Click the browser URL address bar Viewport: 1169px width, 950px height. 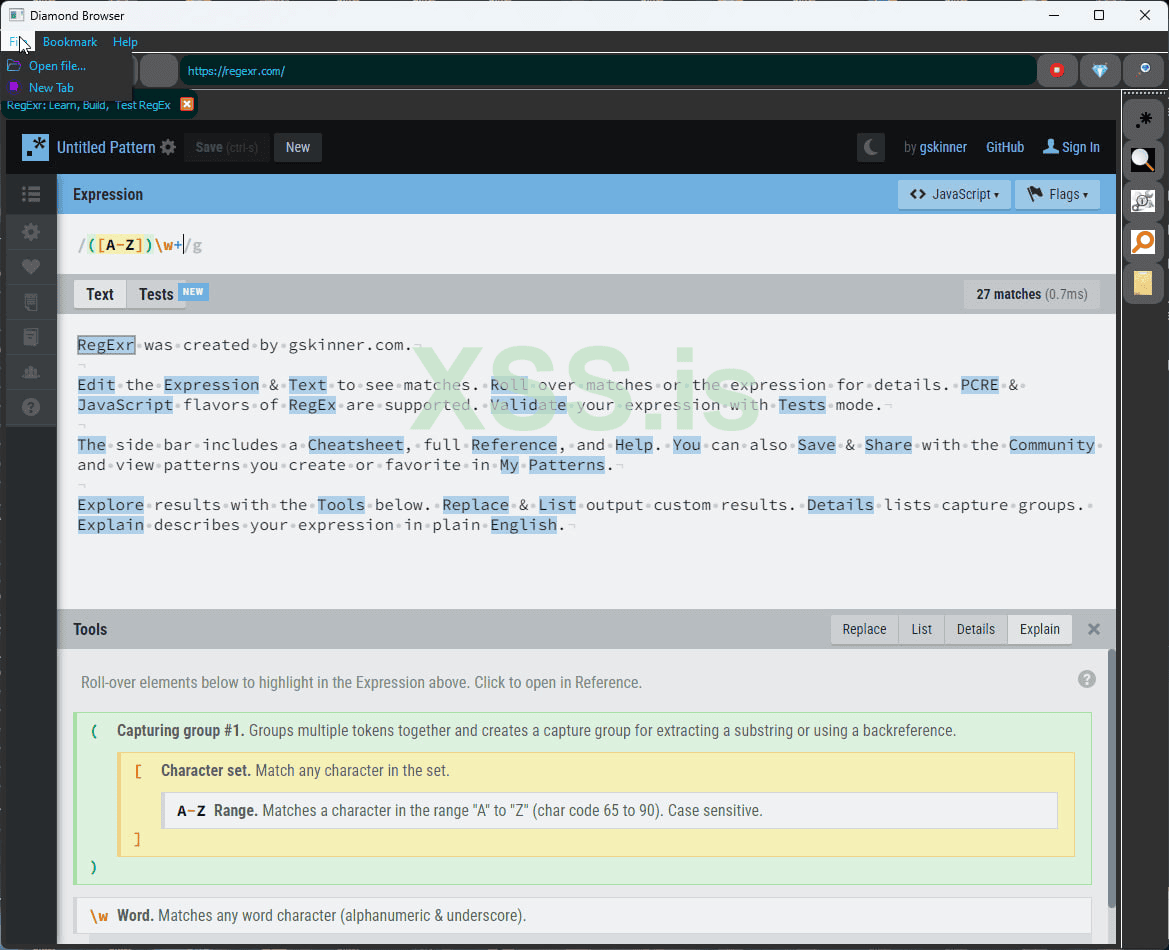pos(608,71)
